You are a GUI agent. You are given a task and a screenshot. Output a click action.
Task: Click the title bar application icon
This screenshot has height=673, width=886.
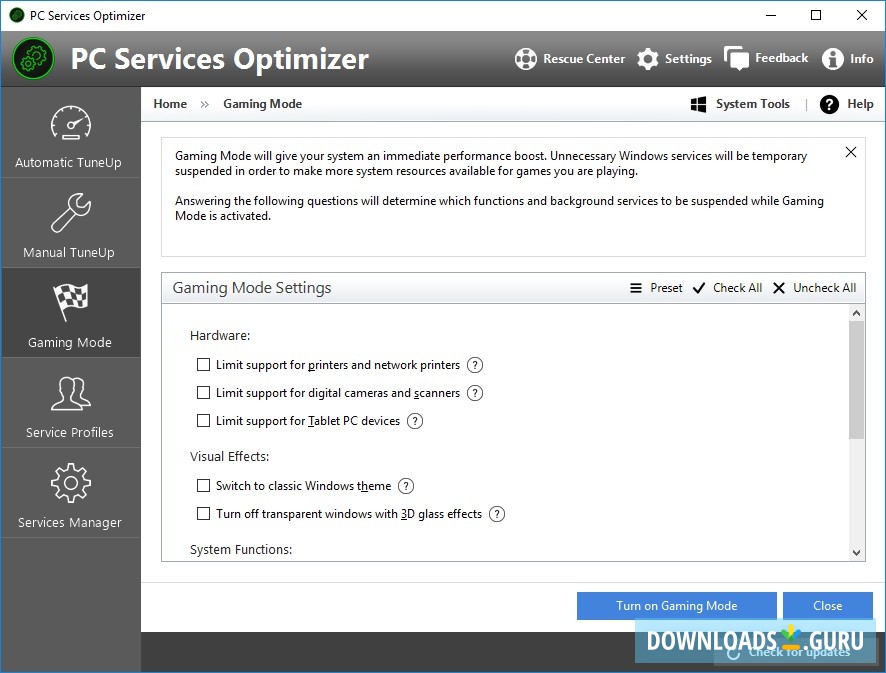pos(17,15)
